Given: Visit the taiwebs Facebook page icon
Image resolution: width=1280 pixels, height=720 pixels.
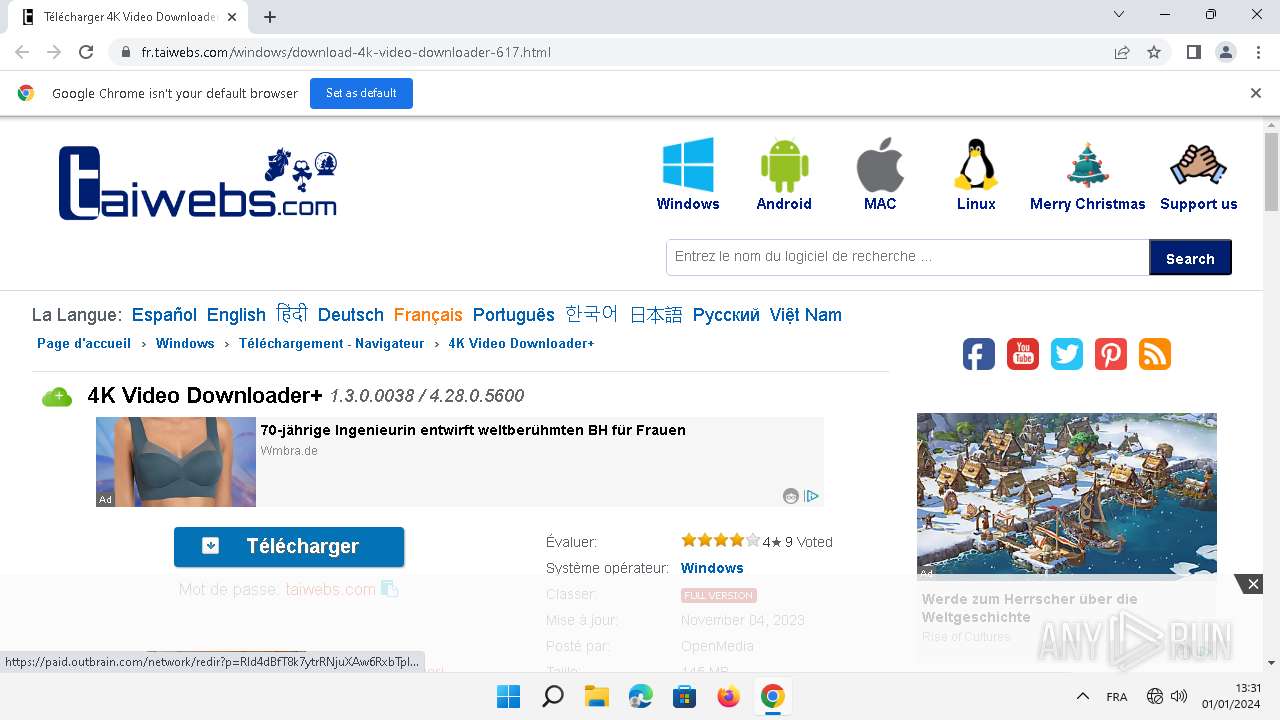Looking at the screenshot, I should (979, 354).
